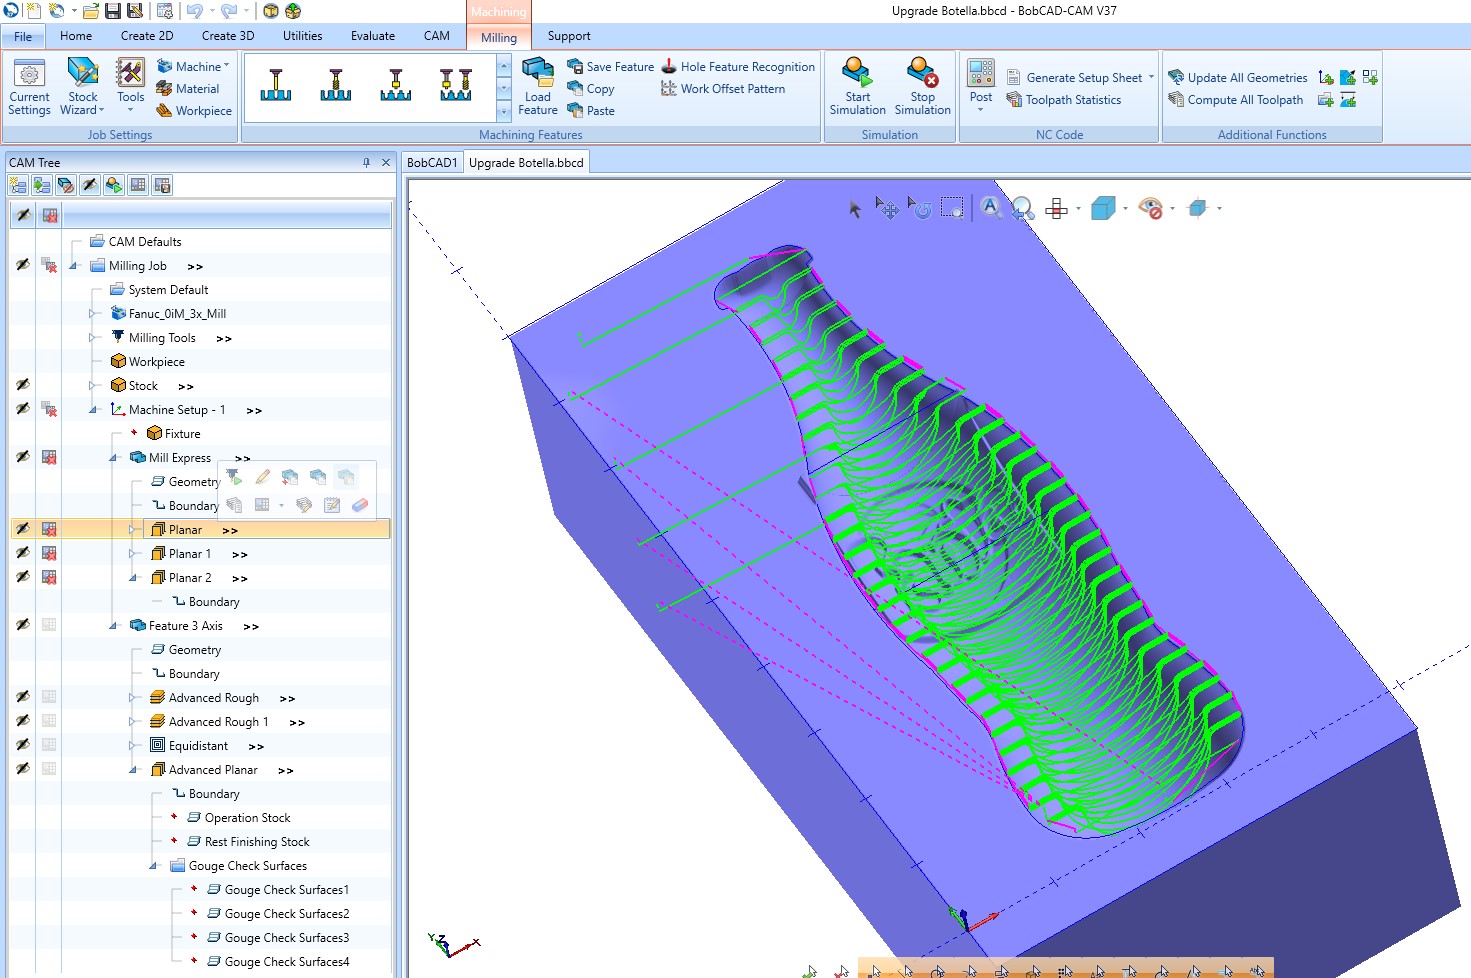The height and width of the screenshot is (978, 1471).
Task: Click the Material button
Action: pos(188,89)
